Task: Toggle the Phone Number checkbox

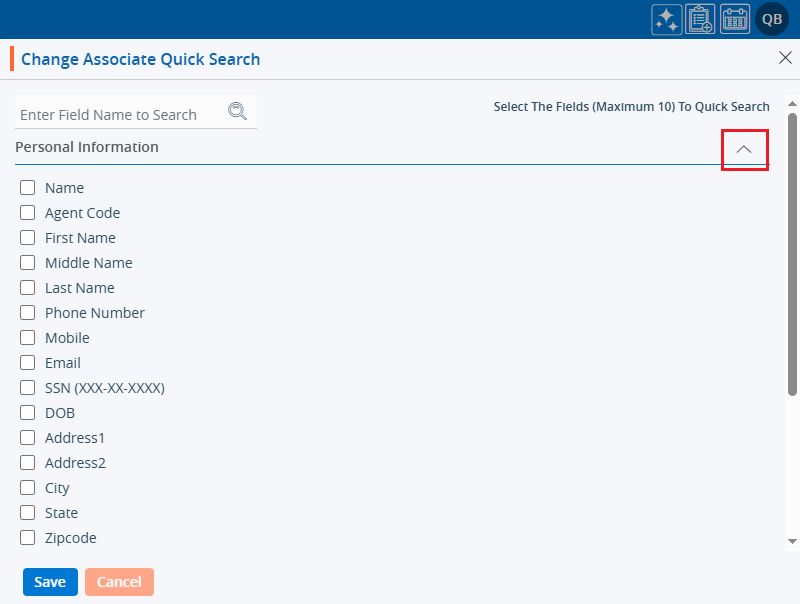Action: 28,313
